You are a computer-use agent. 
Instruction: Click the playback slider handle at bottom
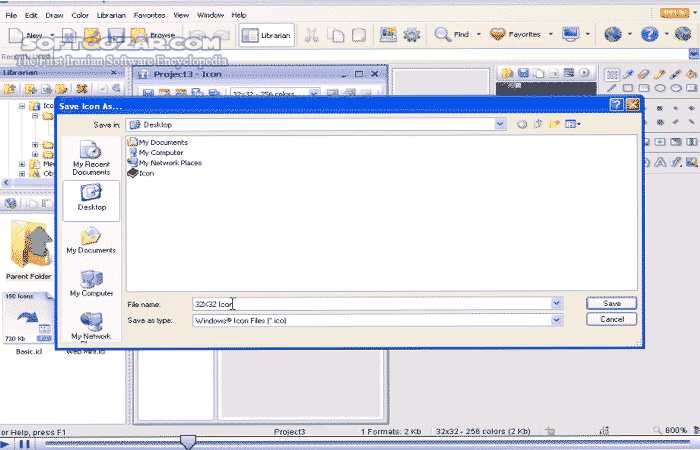point(187,441)
